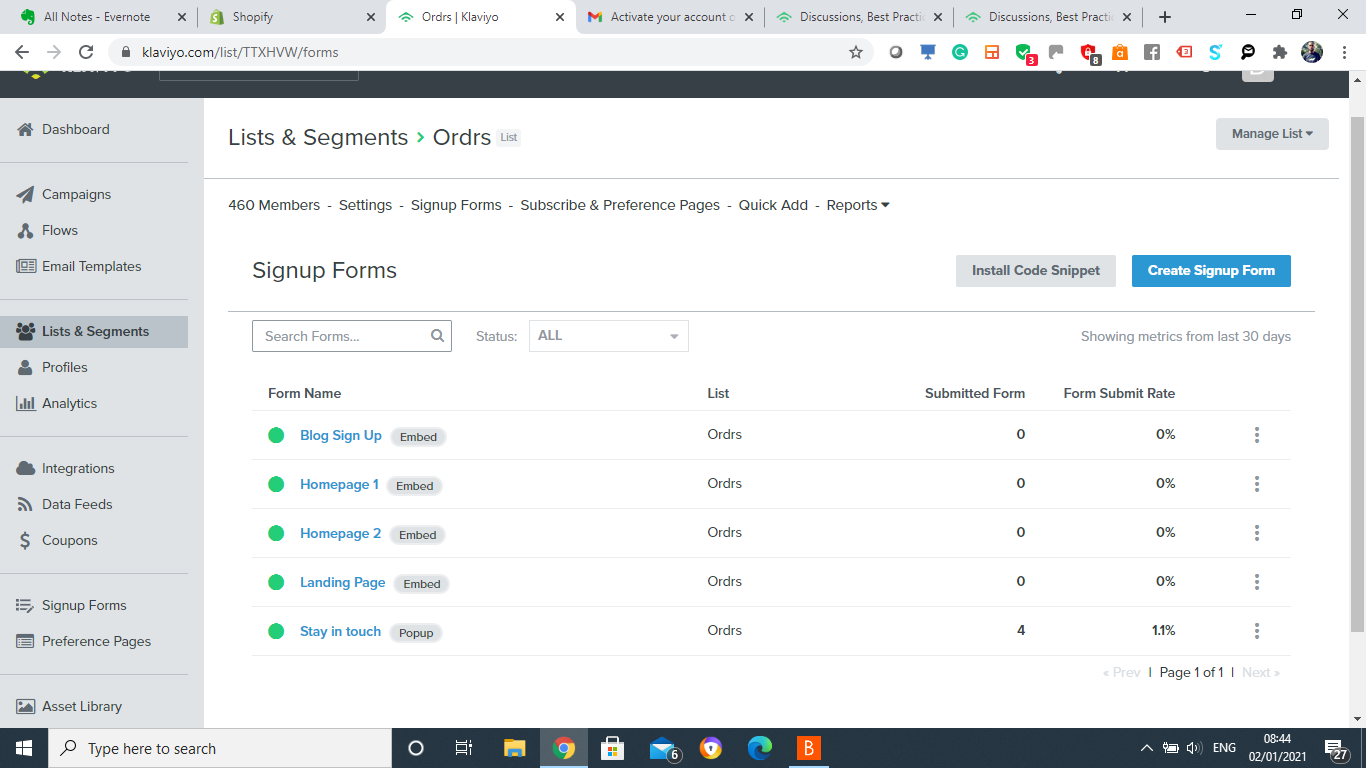Open the list Settings link
Viewport: 1366px width, 768px height.
click(x=365, y=205)
